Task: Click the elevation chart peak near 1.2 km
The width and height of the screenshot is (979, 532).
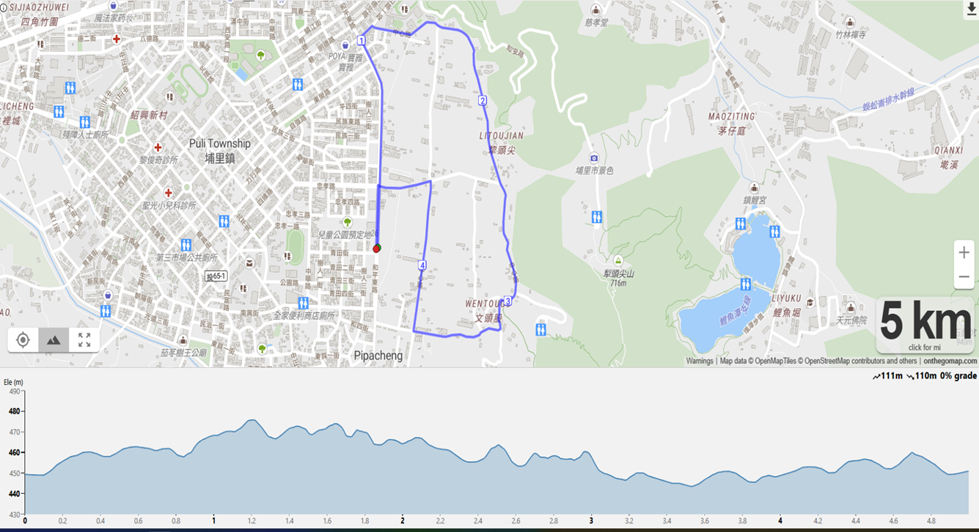Action: (252, 420)
